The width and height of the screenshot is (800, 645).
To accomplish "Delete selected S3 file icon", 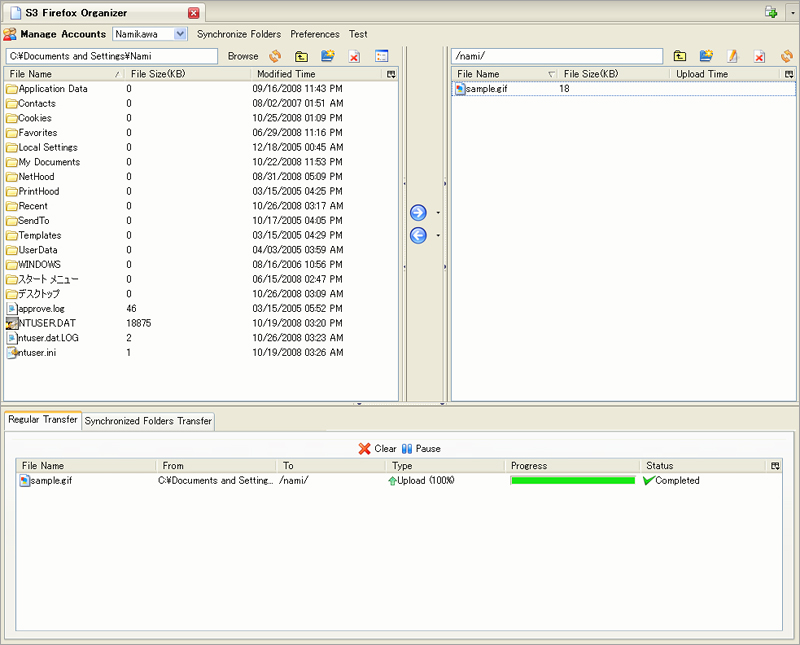I will (759, 56).
